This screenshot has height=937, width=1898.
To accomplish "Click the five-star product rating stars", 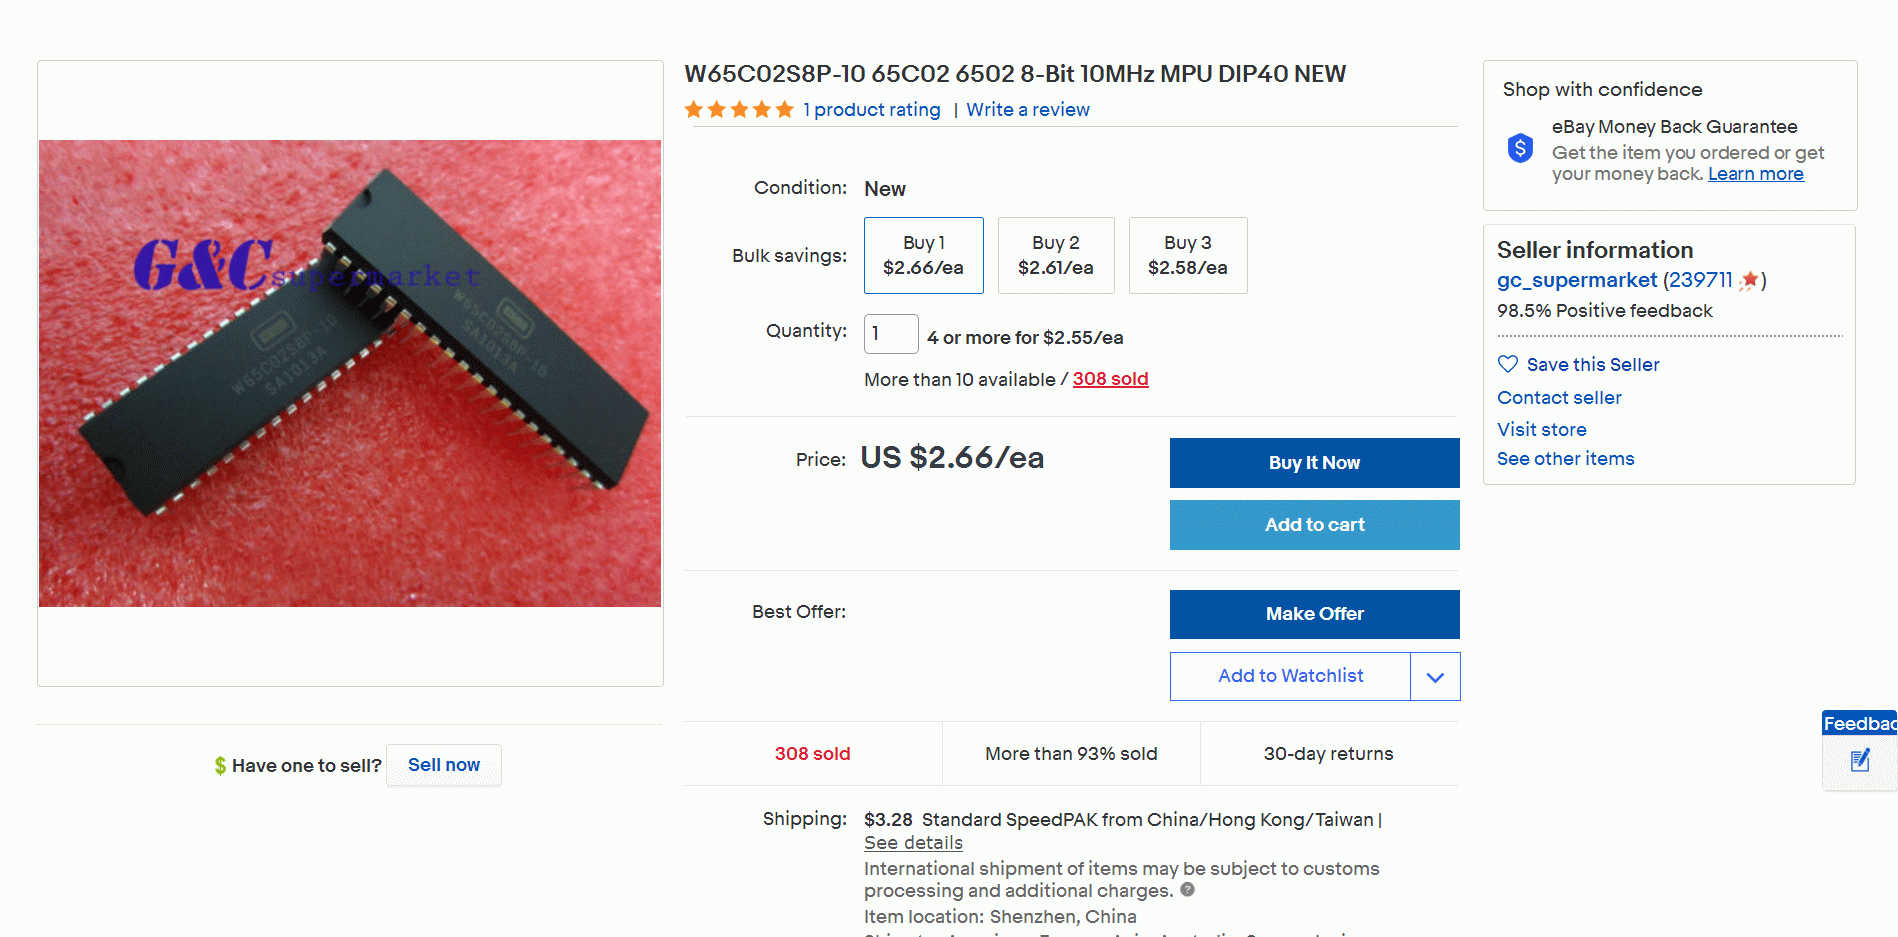I will tap(739, 110).
